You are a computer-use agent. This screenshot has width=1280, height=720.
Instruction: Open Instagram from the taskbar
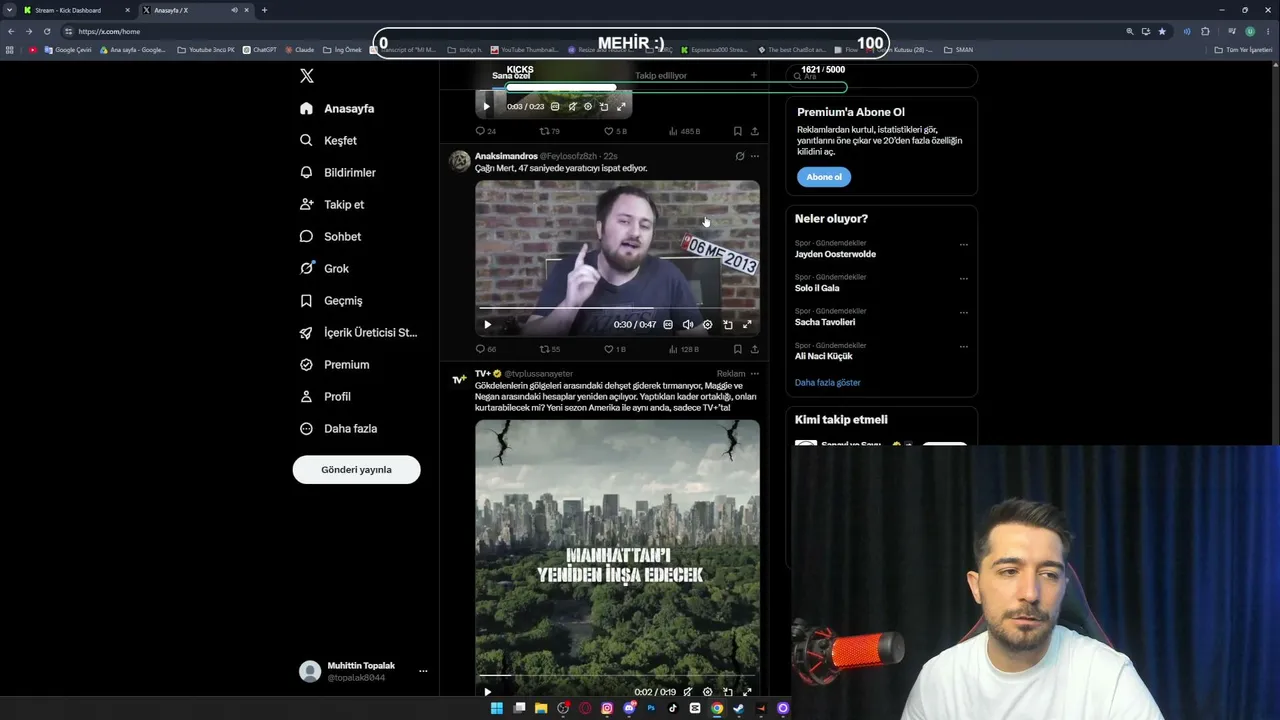coord(607,708)
